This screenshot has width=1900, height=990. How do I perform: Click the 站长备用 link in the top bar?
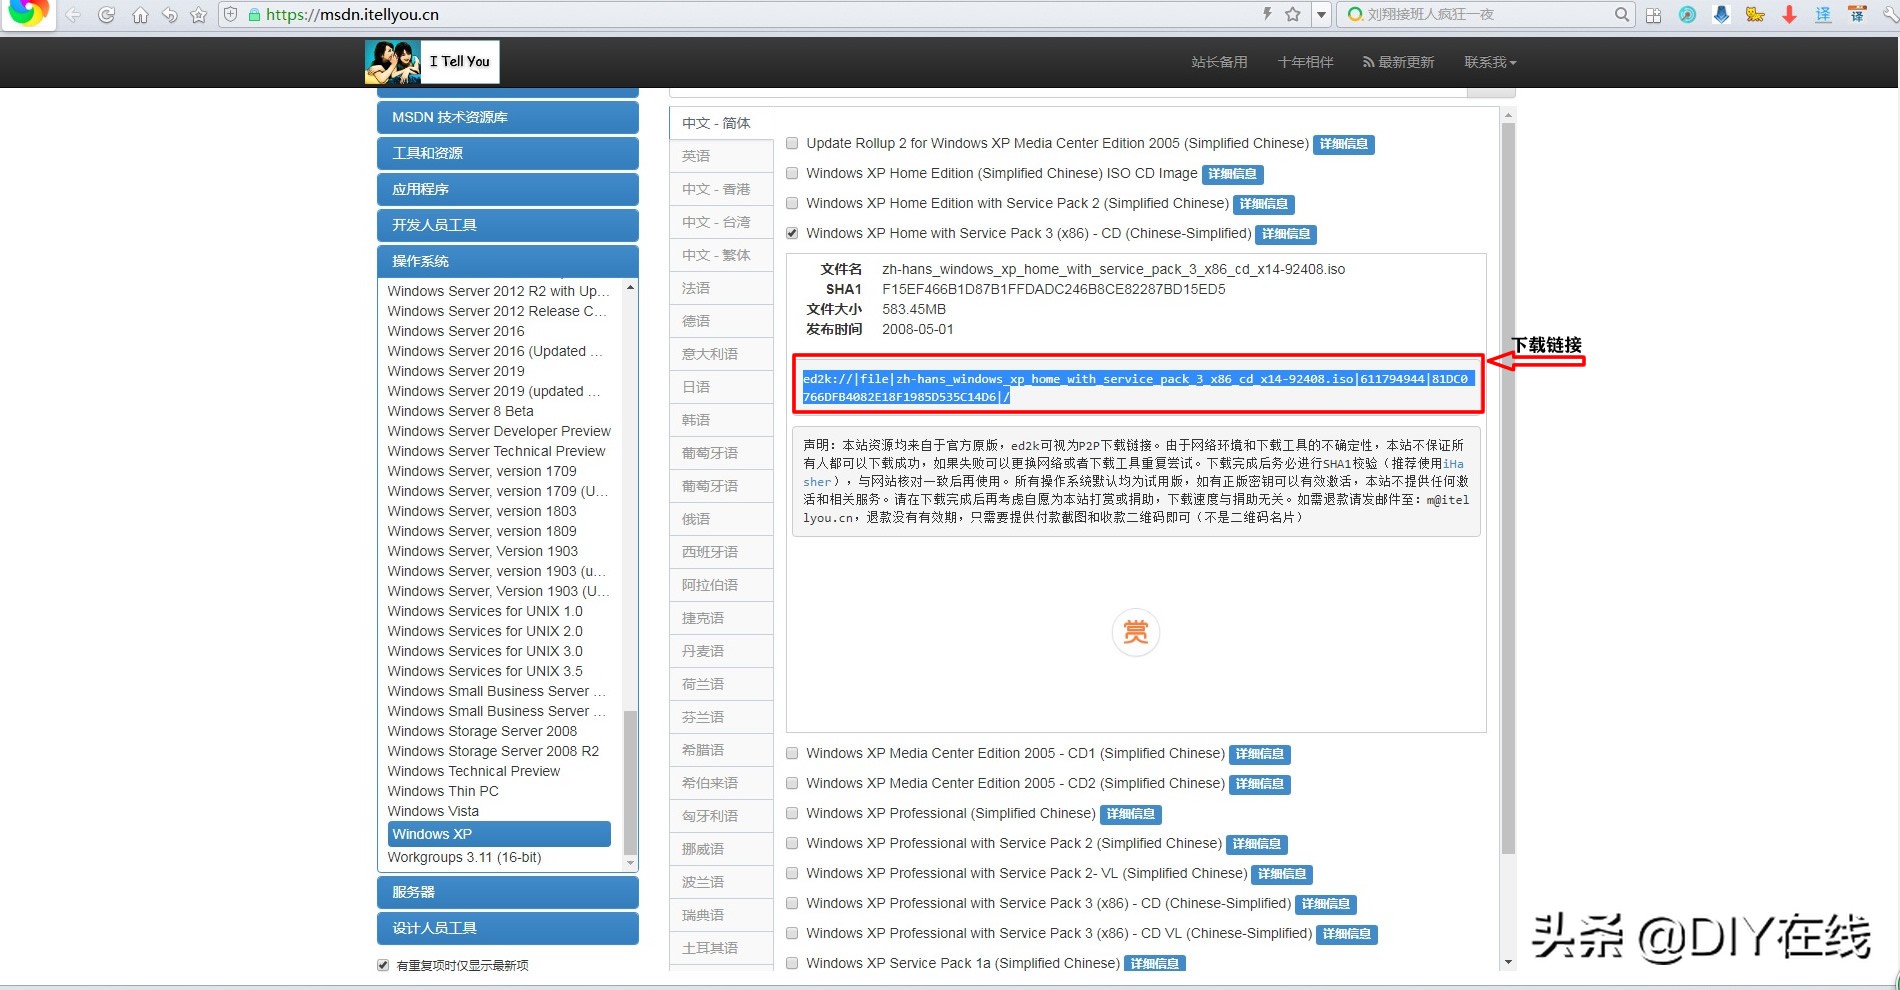[1218, 61]
